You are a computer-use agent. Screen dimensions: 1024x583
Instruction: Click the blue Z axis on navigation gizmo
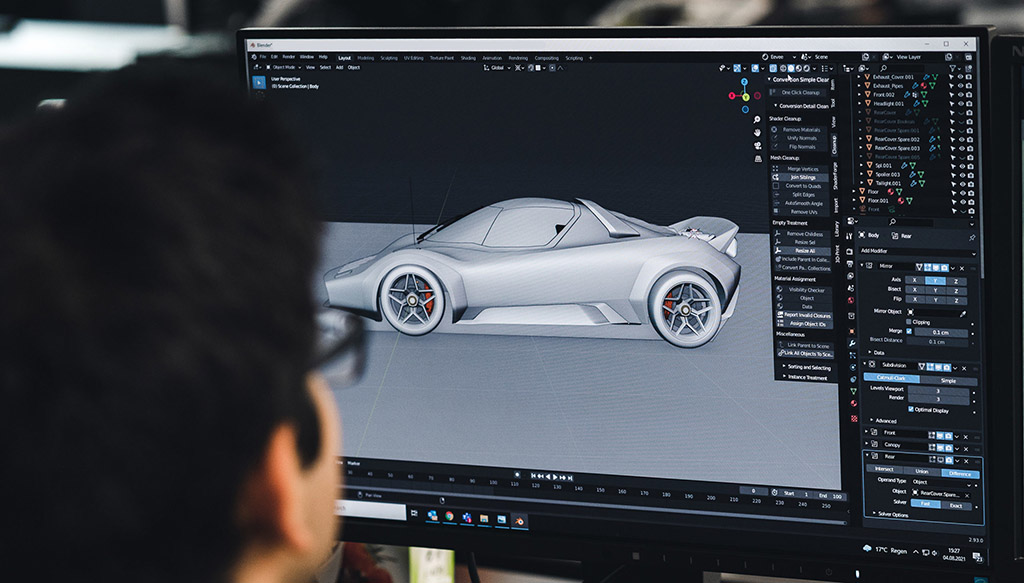click(x=744, y=82)
